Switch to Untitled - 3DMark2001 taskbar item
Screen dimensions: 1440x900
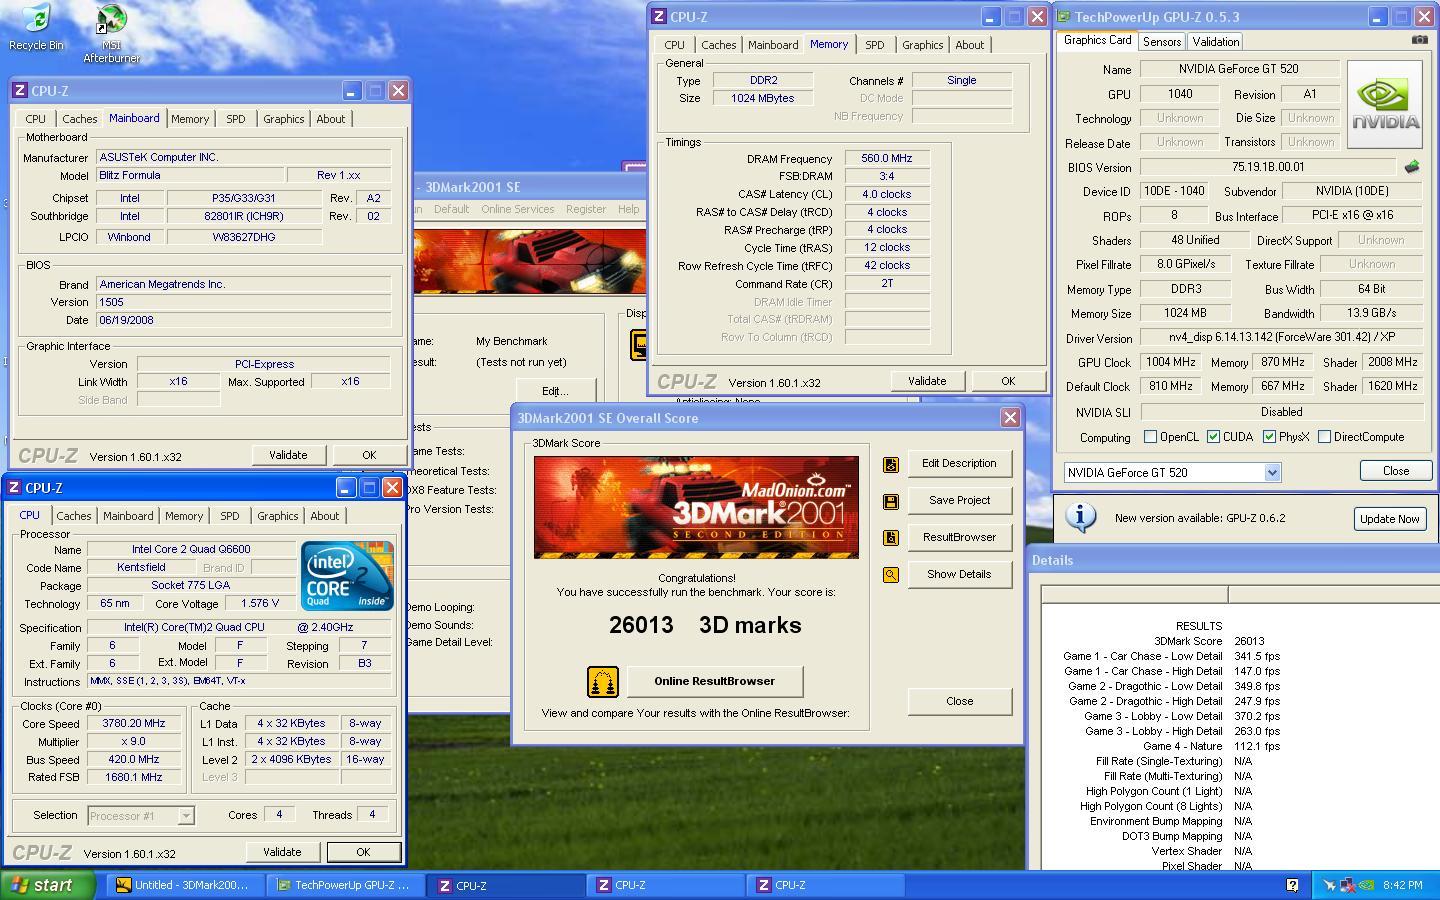pos(186,885)
